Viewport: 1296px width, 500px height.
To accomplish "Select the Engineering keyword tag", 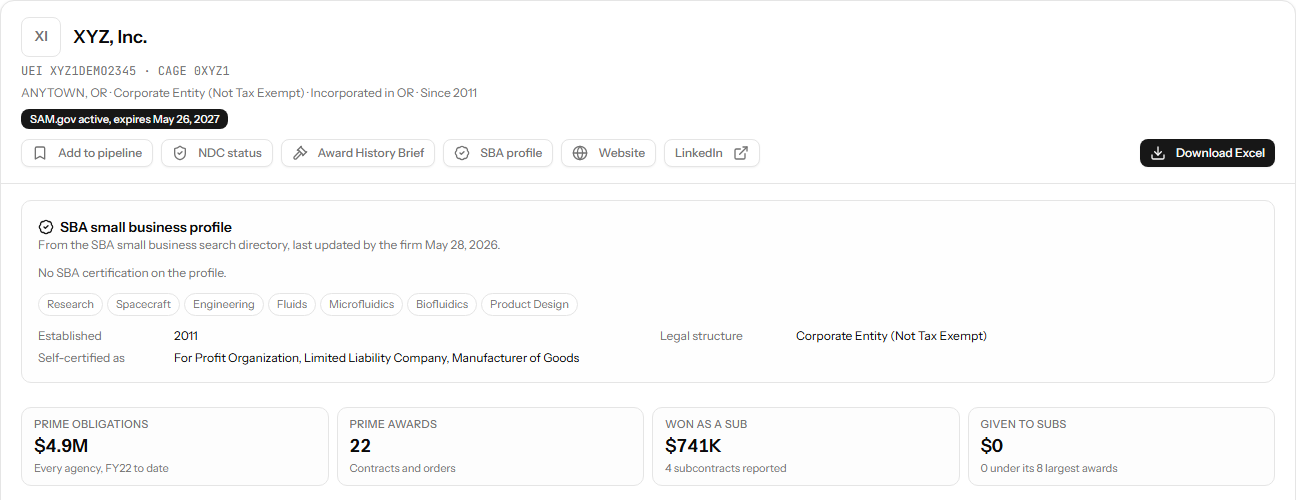I will coord(224,304).
